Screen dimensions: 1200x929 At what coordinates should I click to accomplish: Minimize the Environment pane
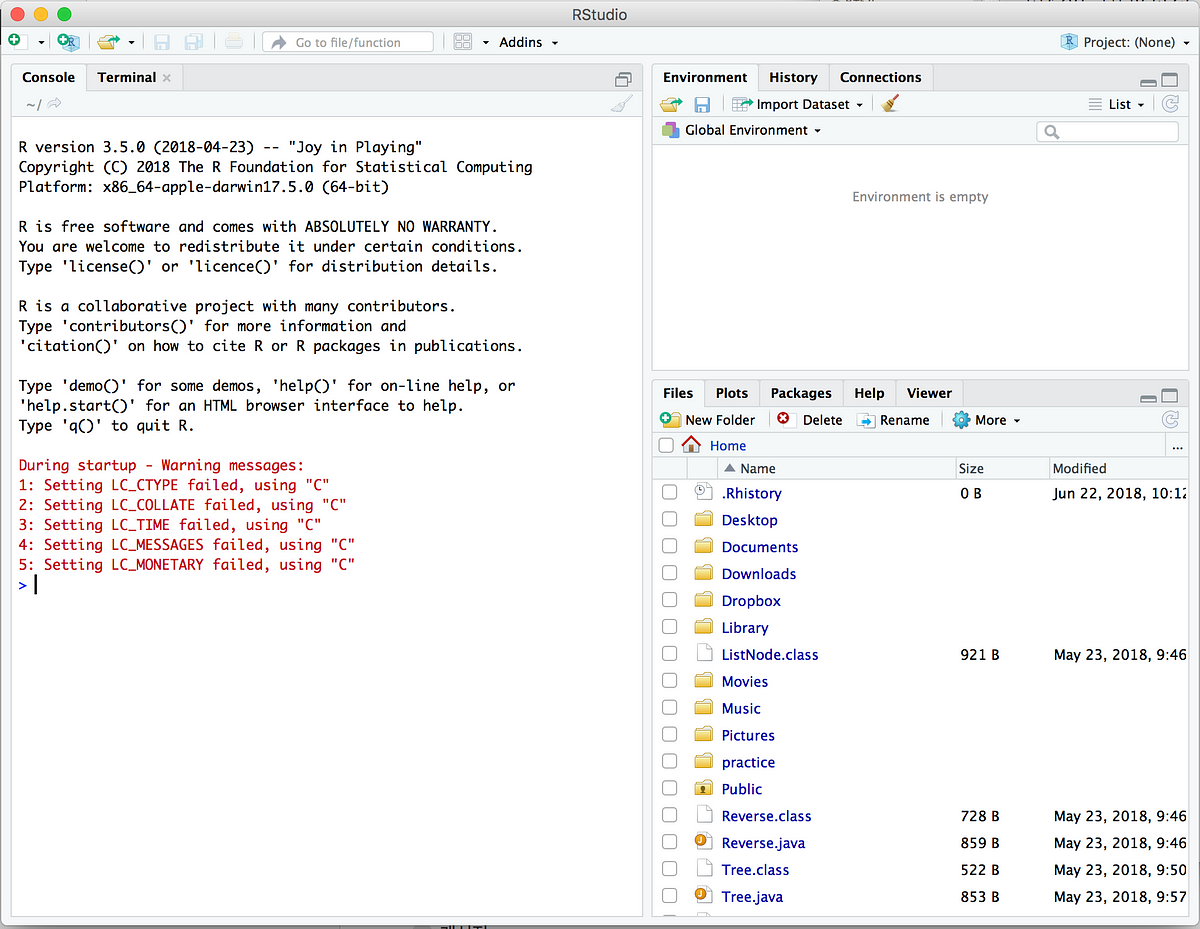pos(1149,81)
